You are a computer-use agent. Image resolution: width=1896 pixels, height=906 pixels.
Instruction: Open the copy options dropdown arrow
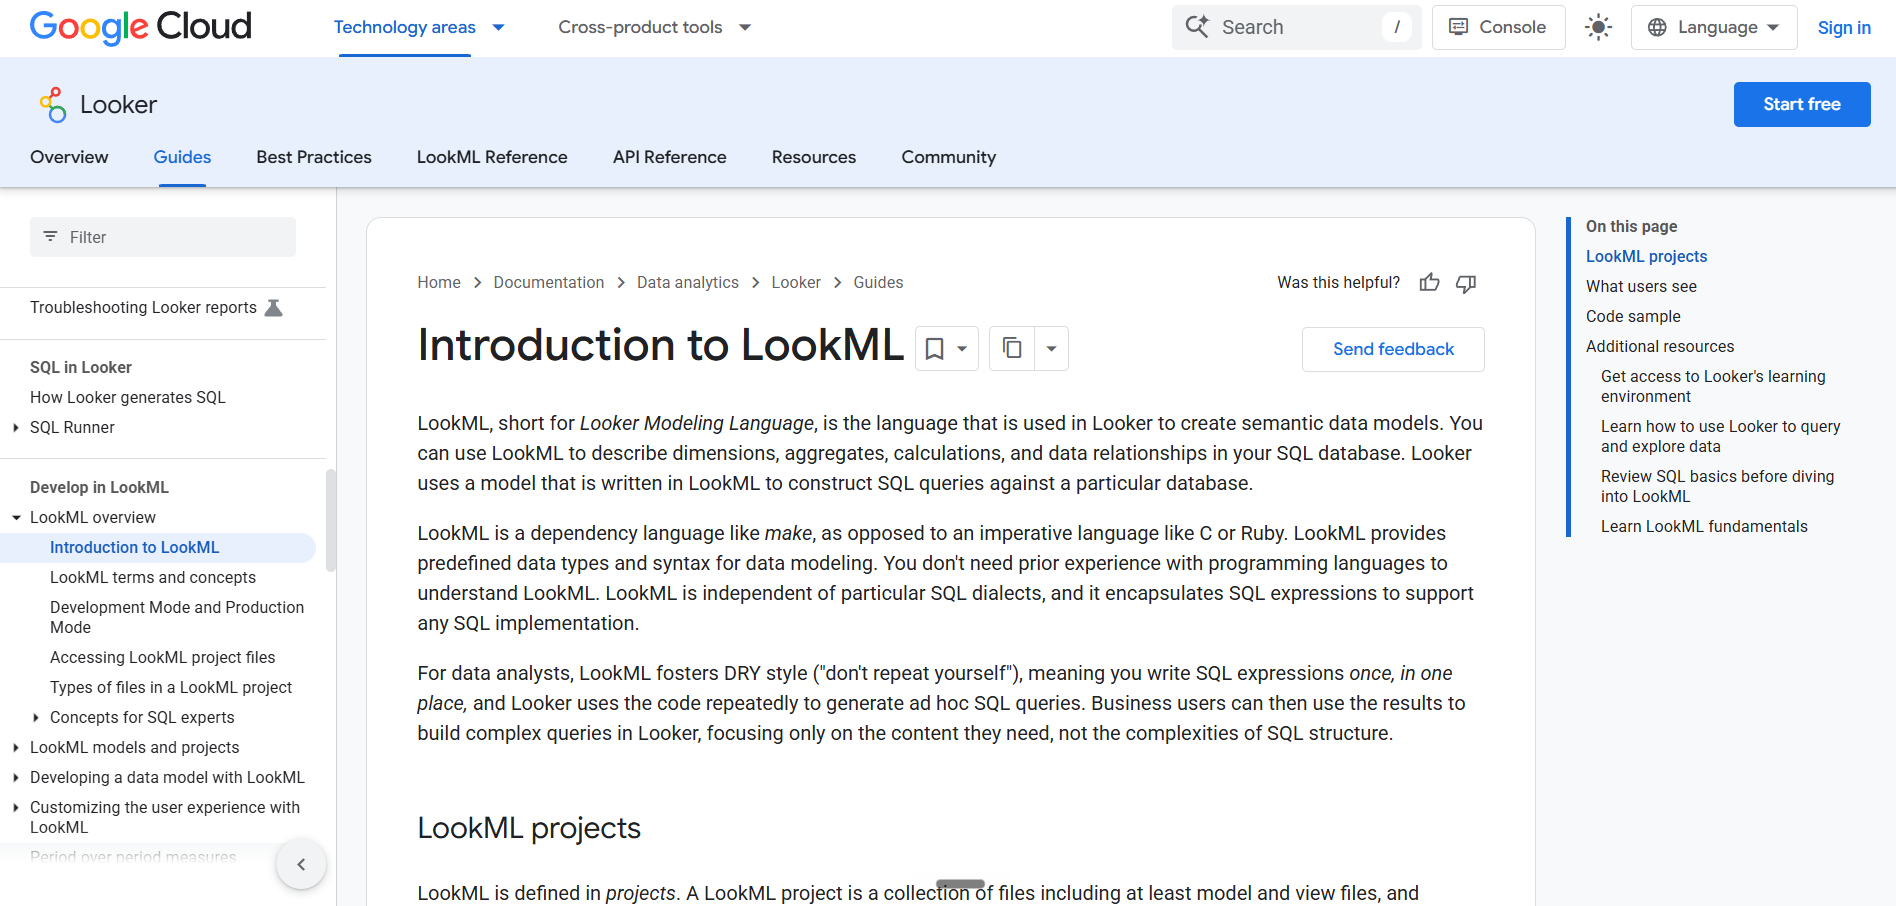point(1051,348)
